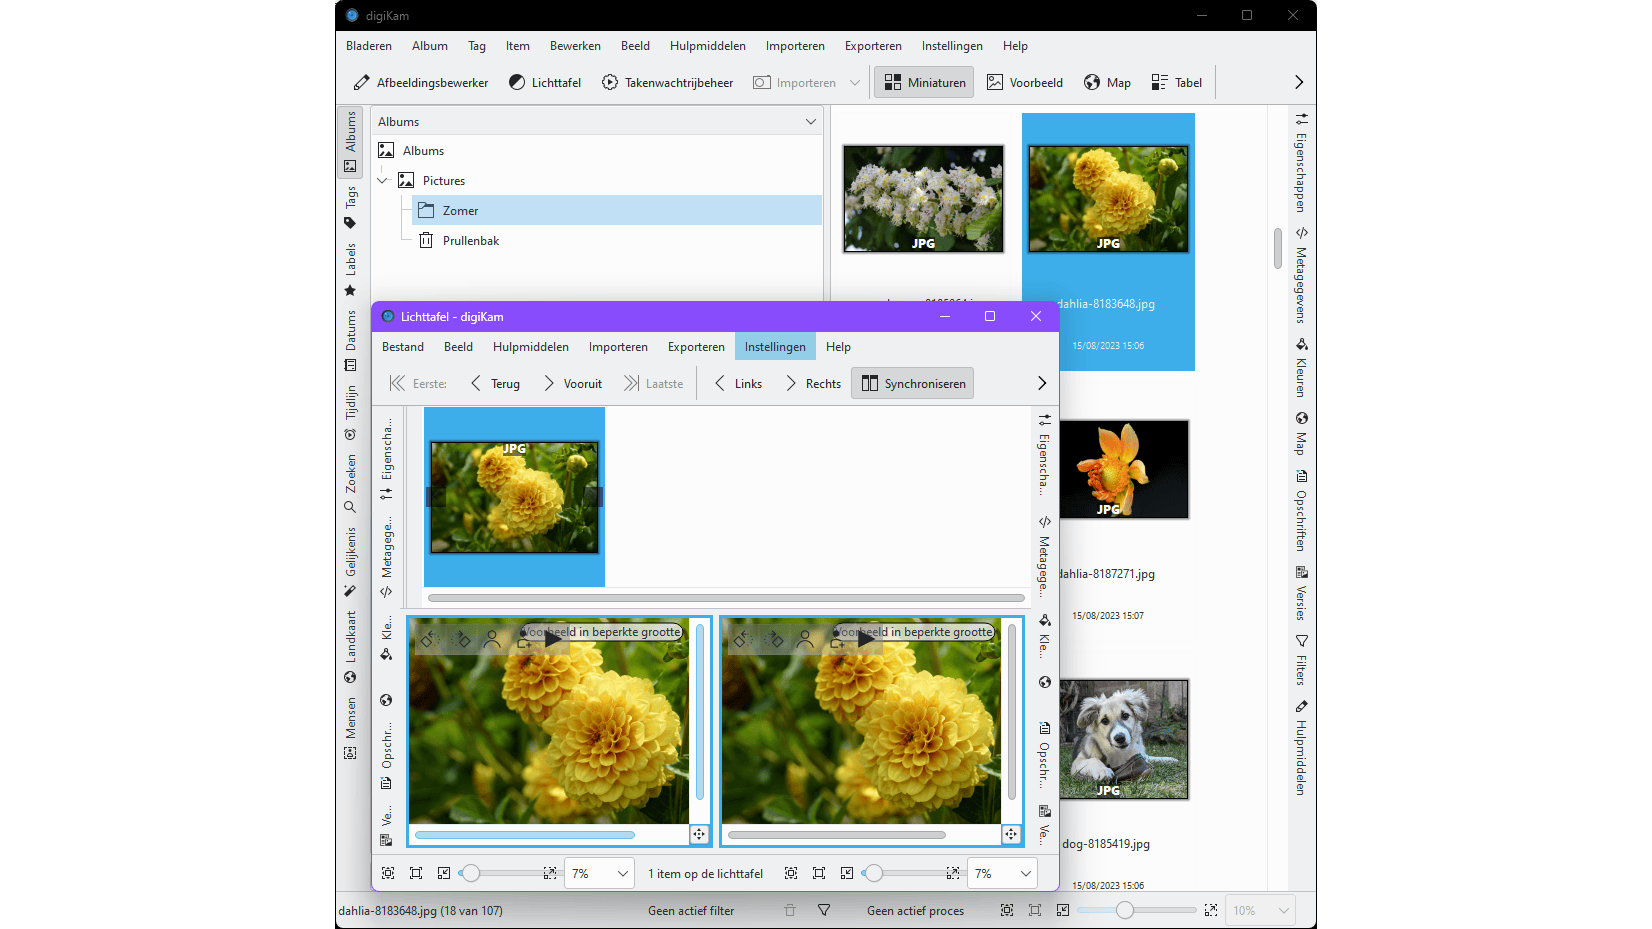Click rotate-right overlay on right Lichttafel preview

775,639
